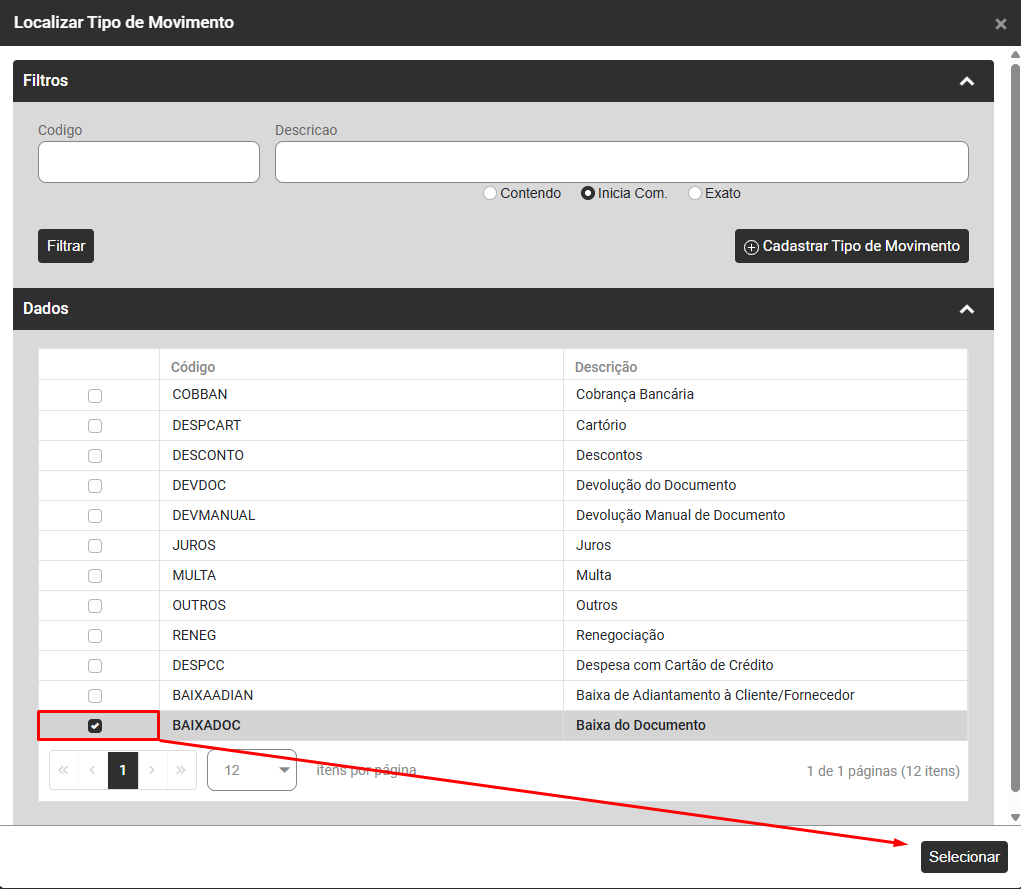Viewport: 1021px width, 889px height.
Task: Click the Codigo filter input field
Action: coord(148,162)
